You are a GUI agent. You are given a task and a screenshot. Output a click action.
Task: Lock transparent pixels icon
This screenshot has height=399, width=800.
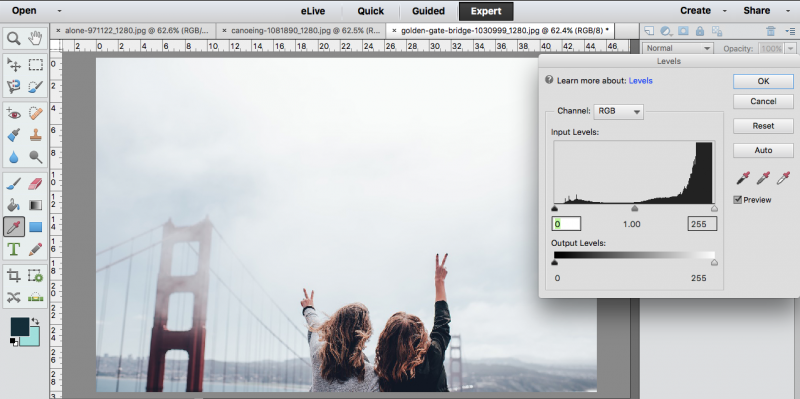click(x=716, y=31)
